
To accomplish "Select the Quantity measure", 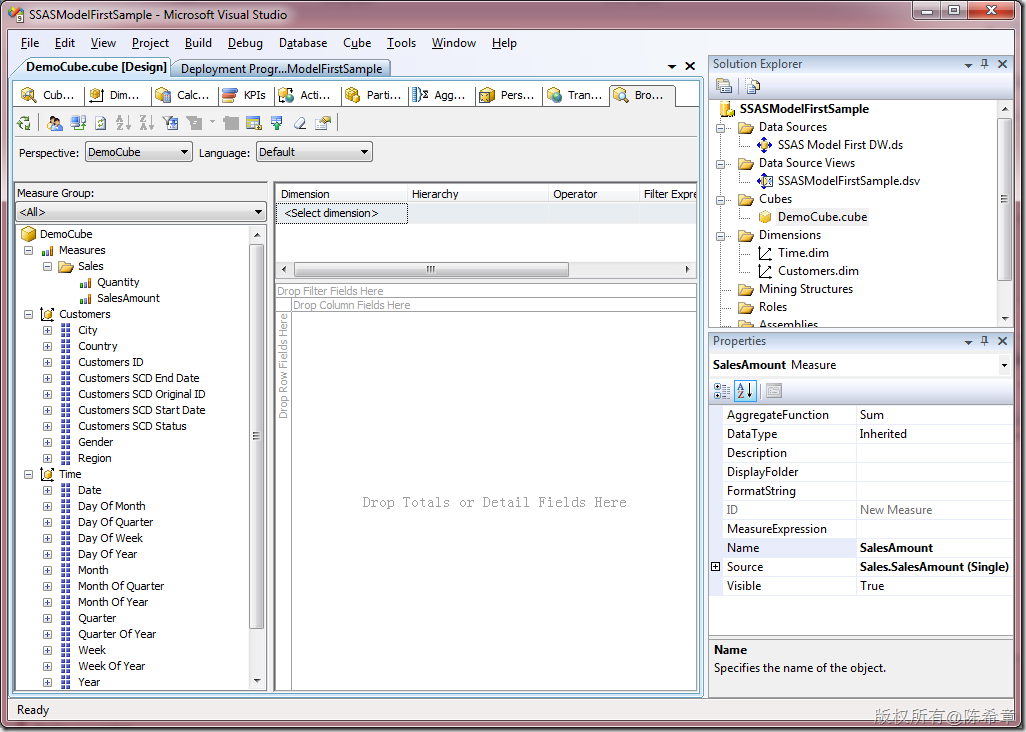I will pos(118,282).
